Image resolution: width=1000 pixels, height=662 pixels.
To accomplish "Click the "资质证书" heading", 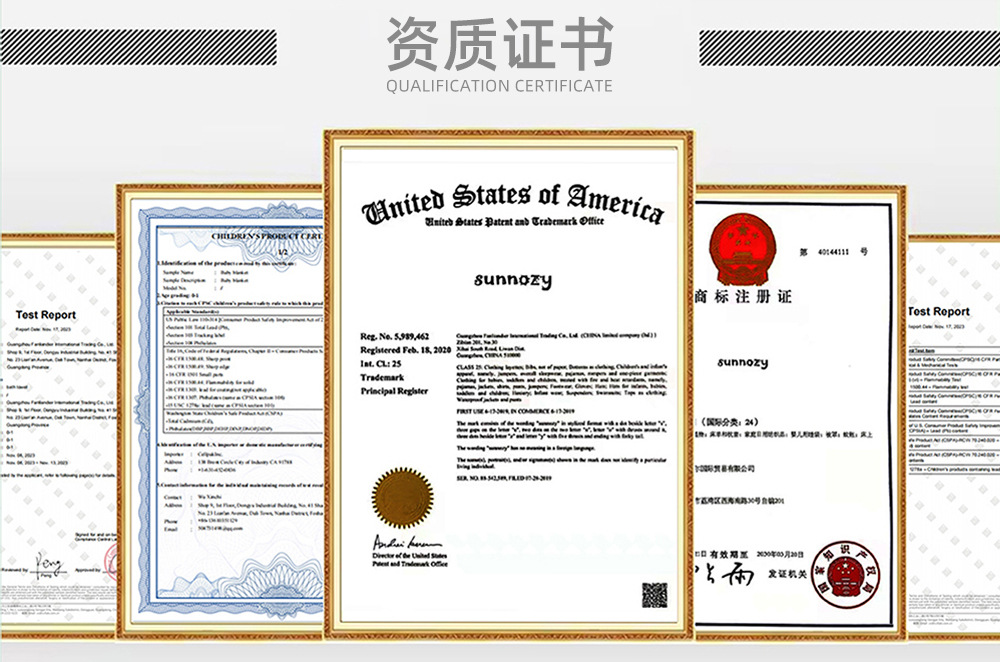I will (499, 43).
